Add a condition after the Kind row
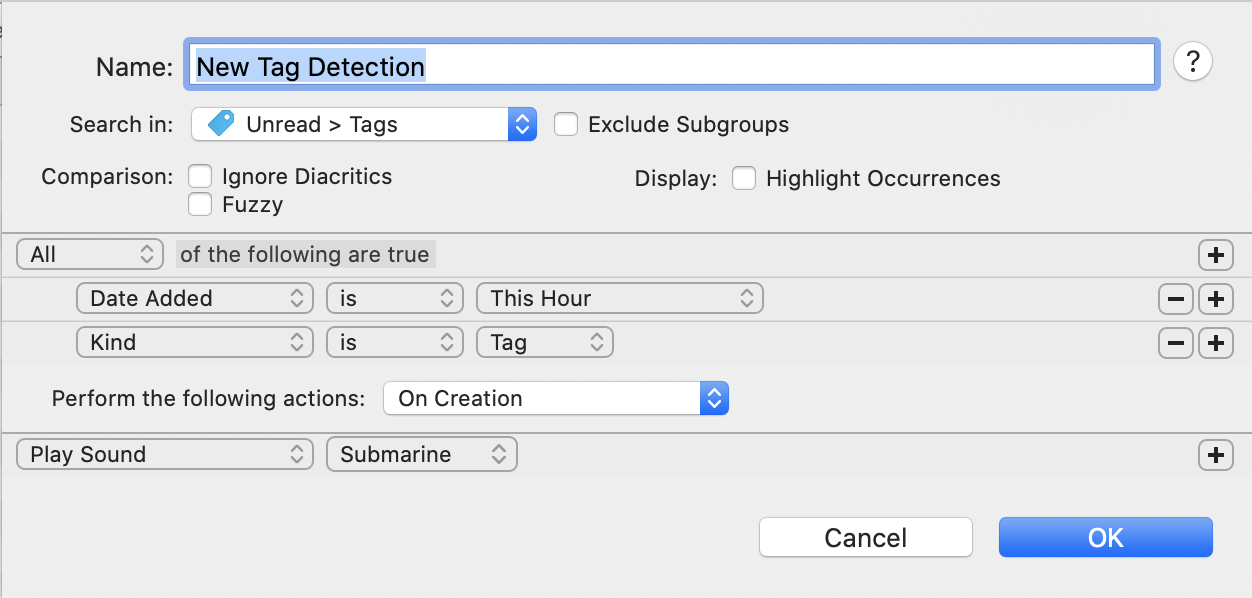This screenshot has width=1252, height=598. pyautogui.click(x=1215, y=343)
